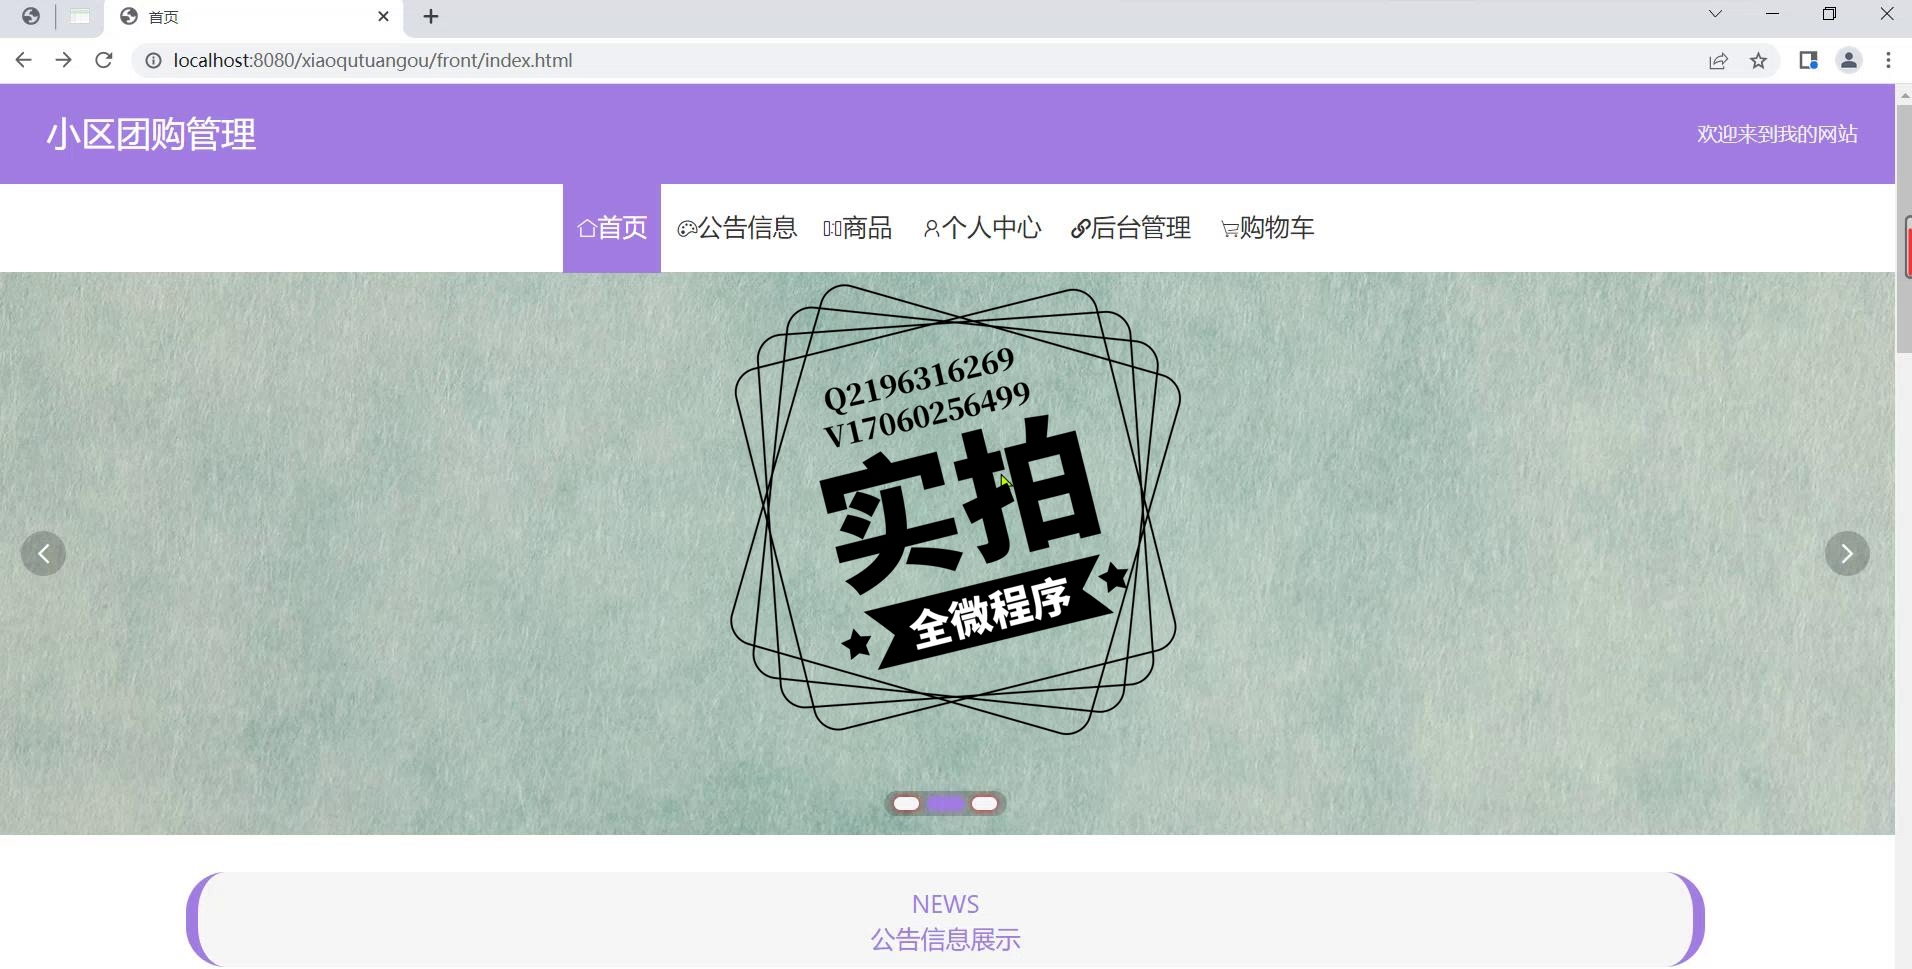Open the 后台管理 navigation item
The height and width of the screenshot is (969, 1912).
pyautogui.click(x=1131, y=228)
